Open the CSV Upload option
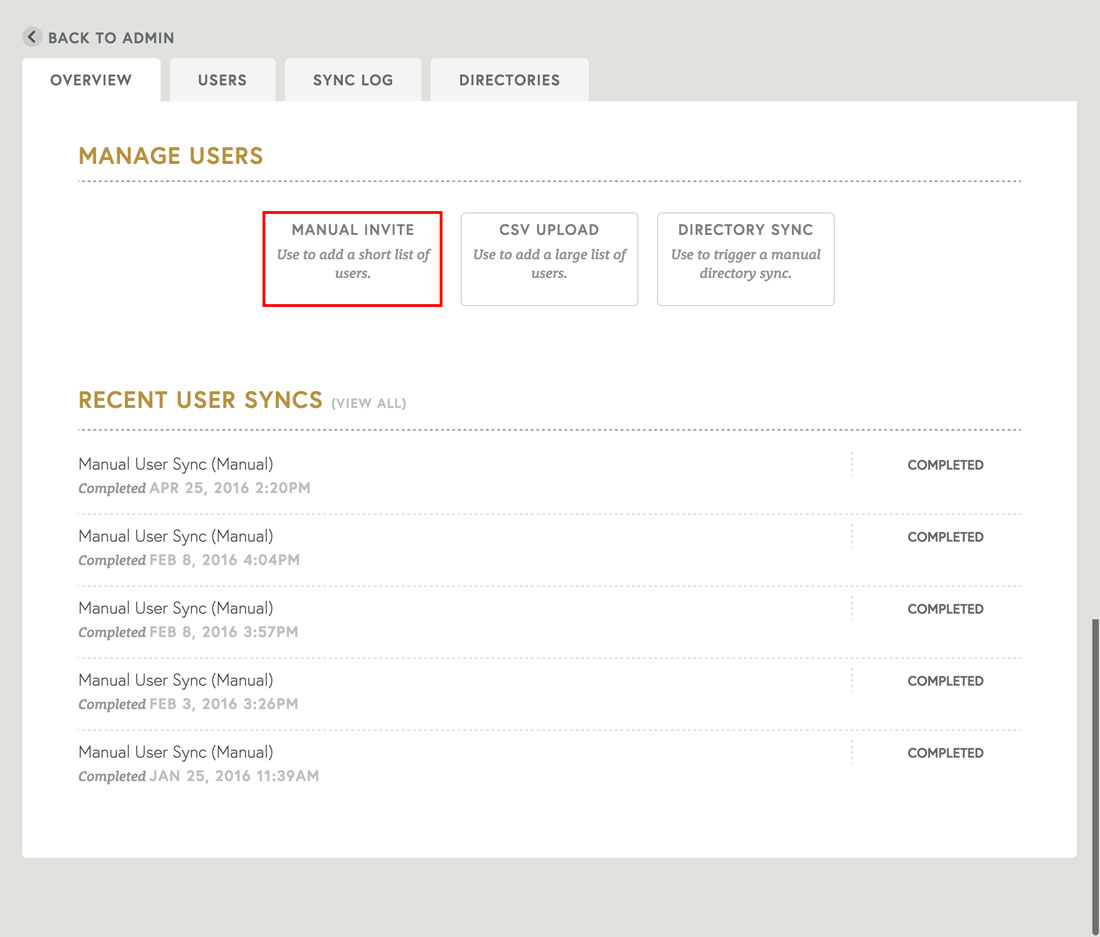The width and height of the screenshot is (1100, 937). (548, 258)
